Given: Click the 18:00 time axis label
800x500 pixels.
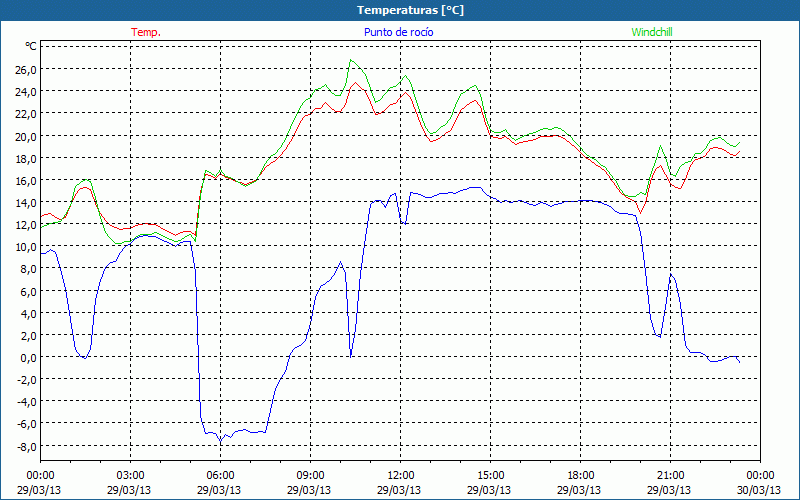Looking at the screenshot, I should tap(581, 476).
